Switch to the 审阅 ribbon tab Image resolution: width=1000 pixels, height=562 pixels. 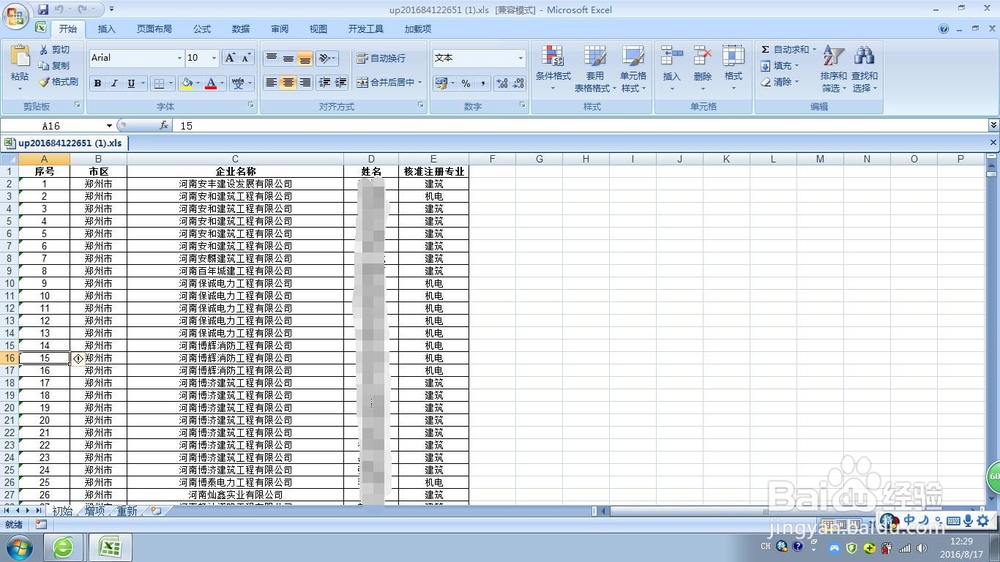[x=279, y=29]
